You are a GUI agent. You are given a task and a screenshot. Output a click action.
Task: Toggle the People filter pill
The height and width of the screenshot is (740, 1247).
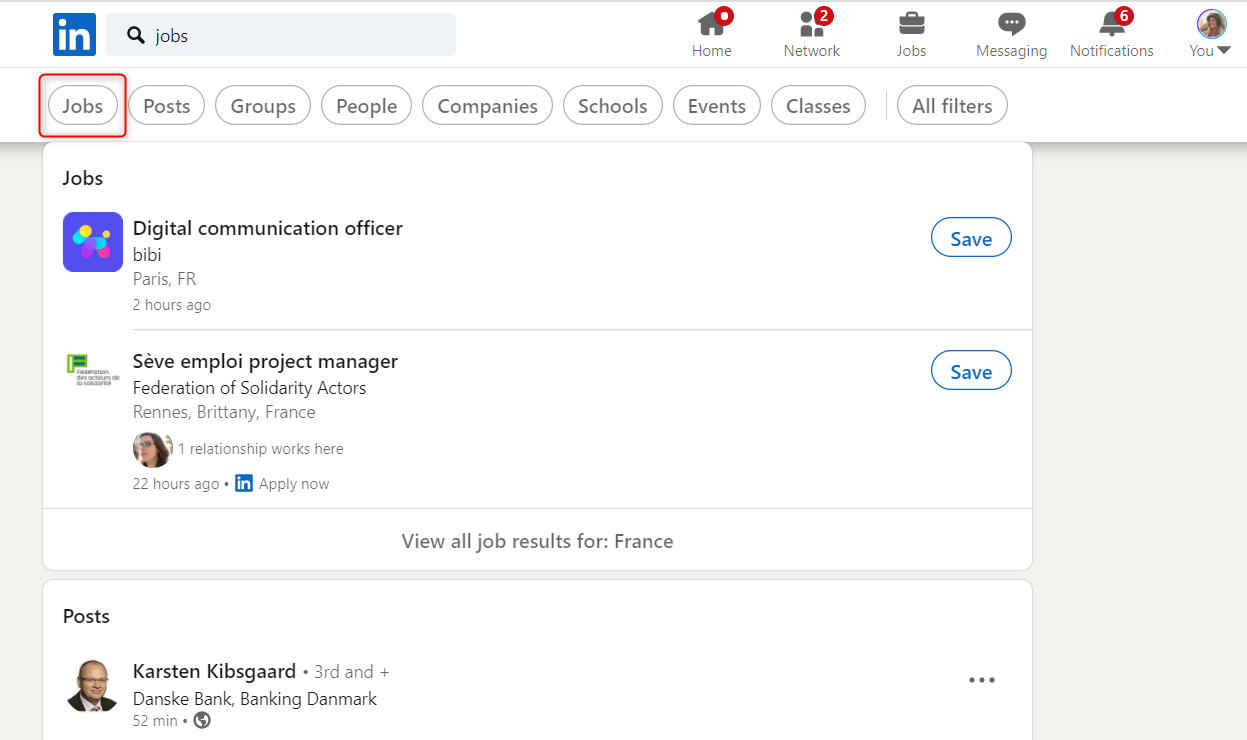pyautogui.click(x=366, y=106)
